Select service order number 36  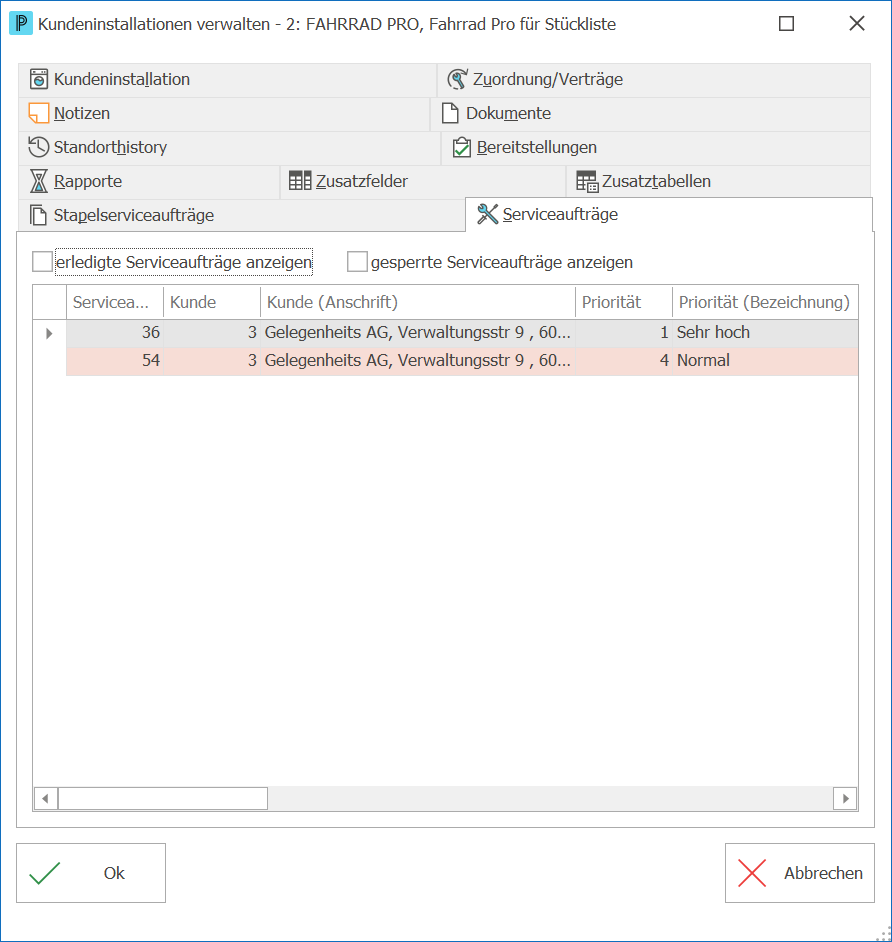(115, 333)
